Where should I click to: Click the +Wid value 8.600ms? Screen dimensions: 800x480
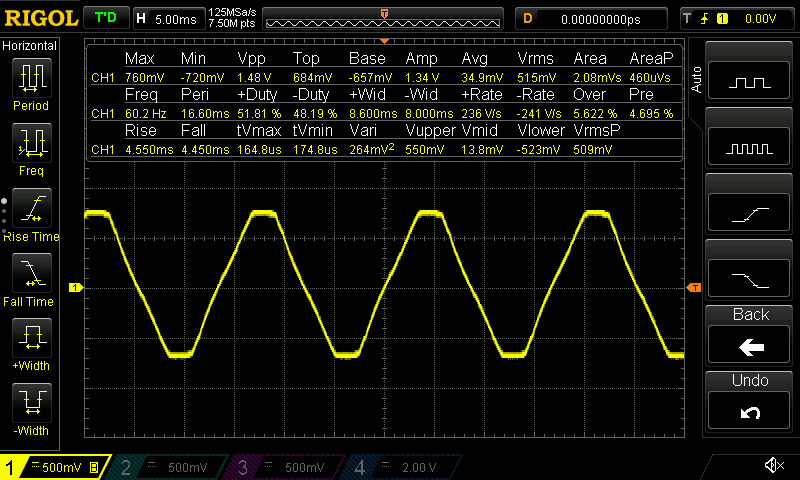click(373, 114)
